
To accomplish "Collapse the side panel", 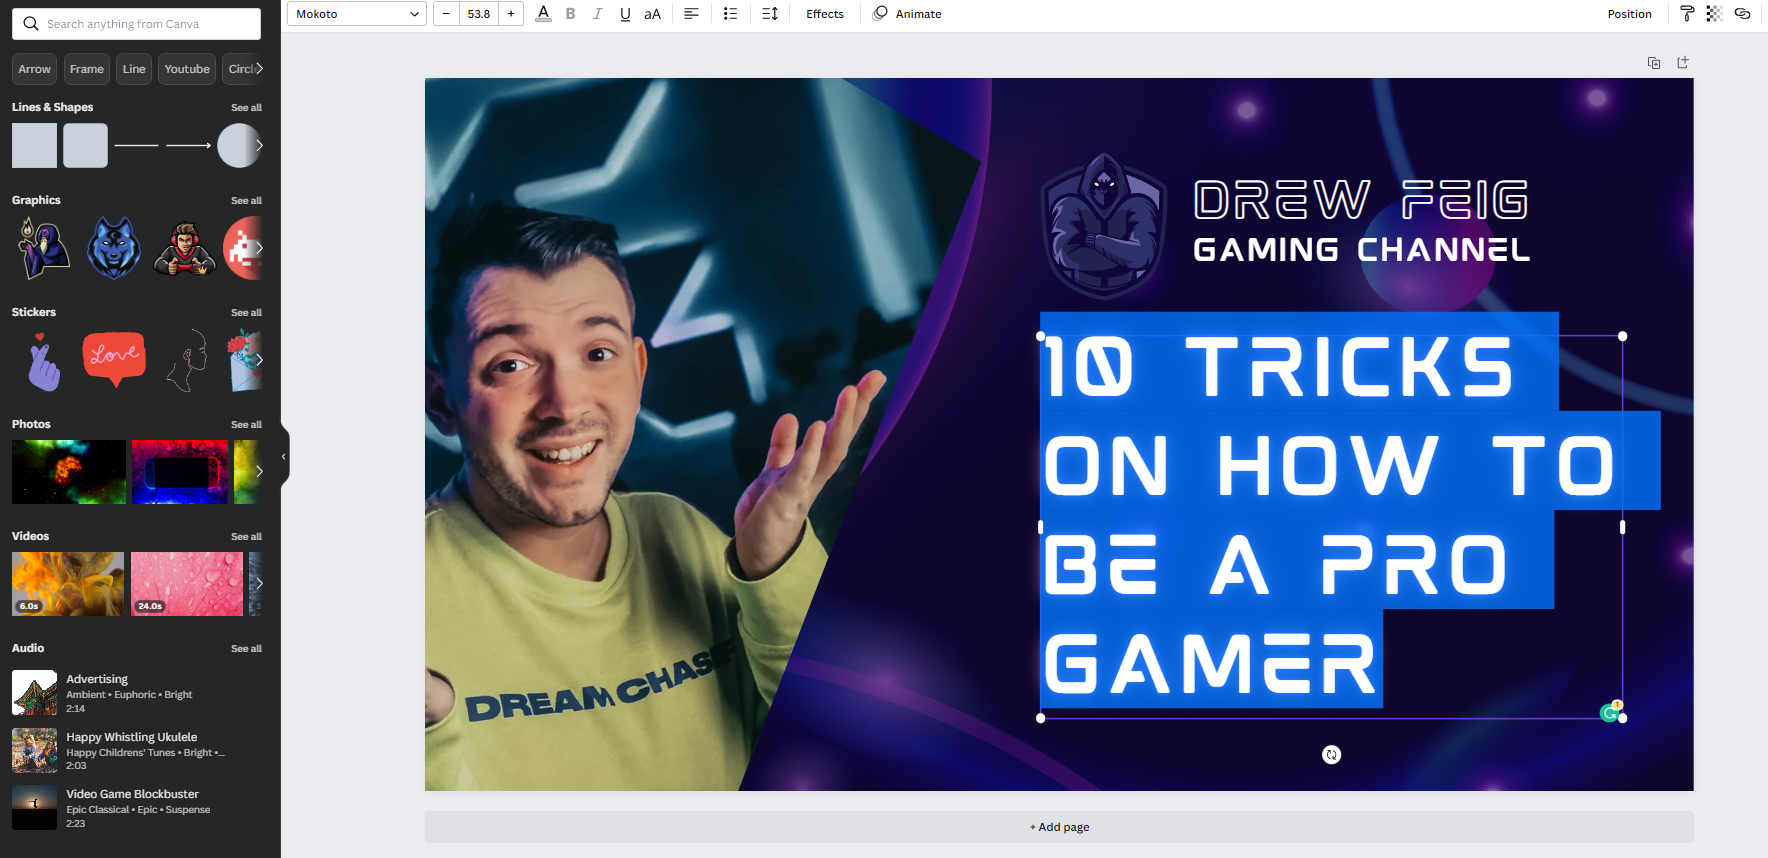I will tap(284, 457).
